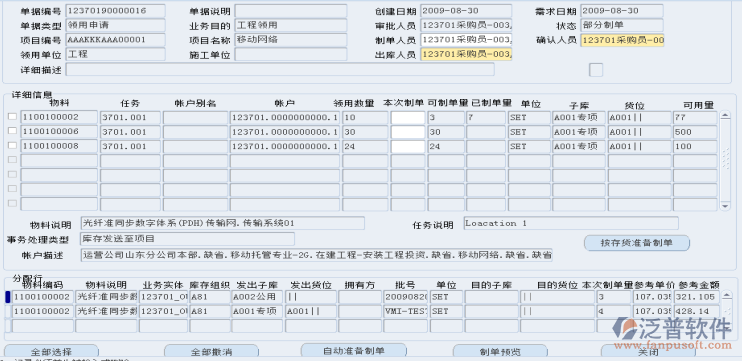Image resolution: width=742 pixels, height=361 pixels.
Task: Click the 确认人员 yellow field
Action: pyautogui.click(x=622, y=40)
